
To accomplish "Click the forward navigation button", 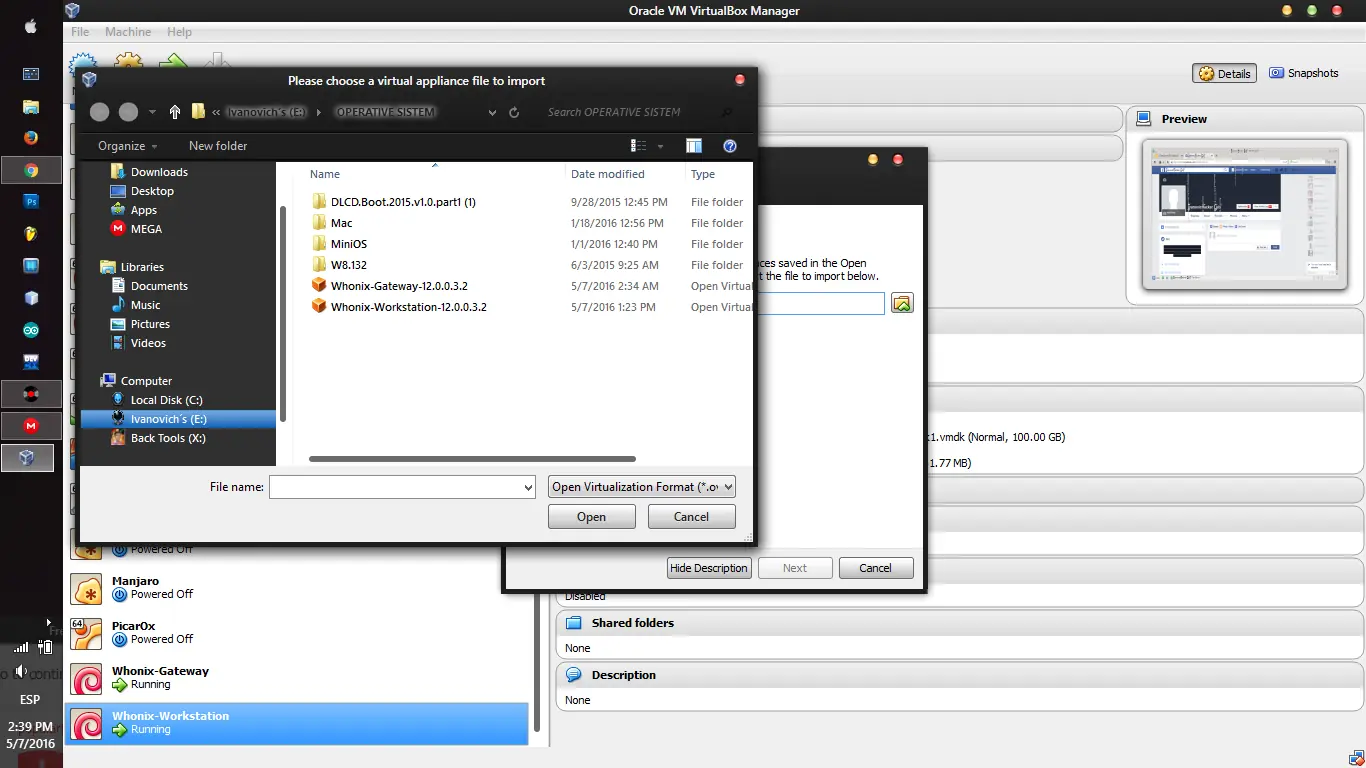I will (x=128, y=112).
